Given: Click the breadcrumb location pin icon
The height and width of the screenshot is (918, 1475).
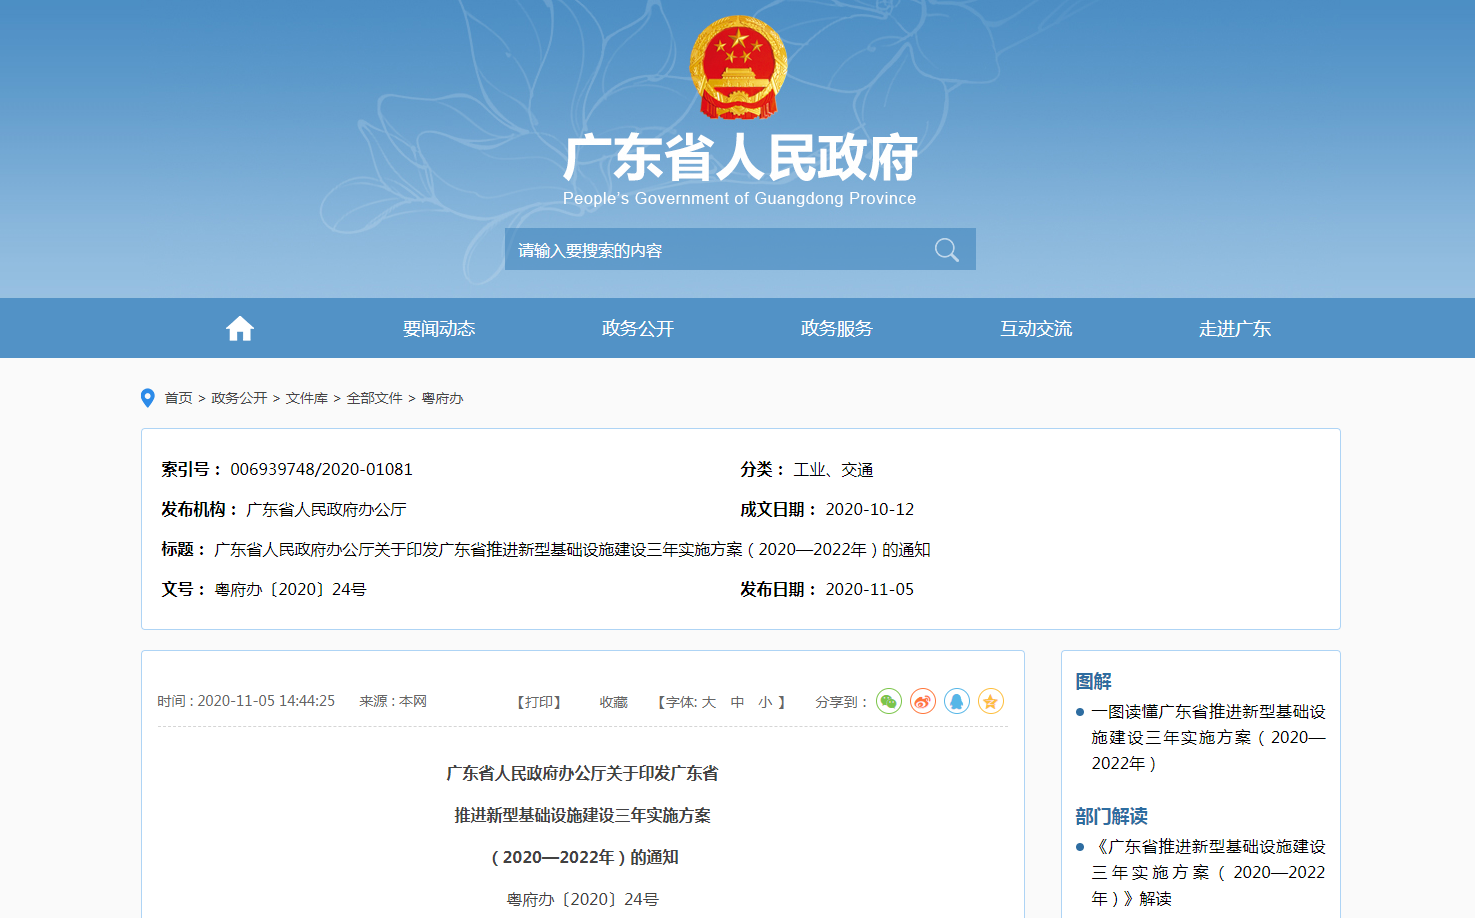Looking at the screenshot, I should 148,398.
